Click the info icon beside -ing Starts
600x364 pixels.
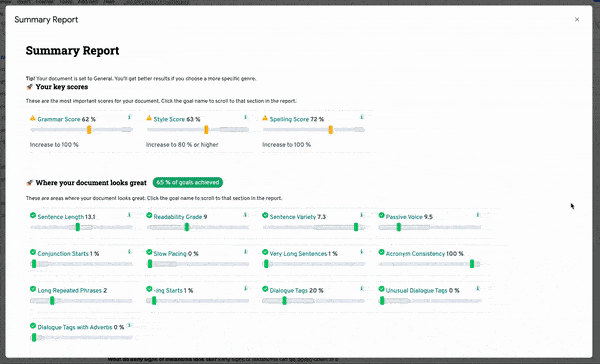point(246,288)
